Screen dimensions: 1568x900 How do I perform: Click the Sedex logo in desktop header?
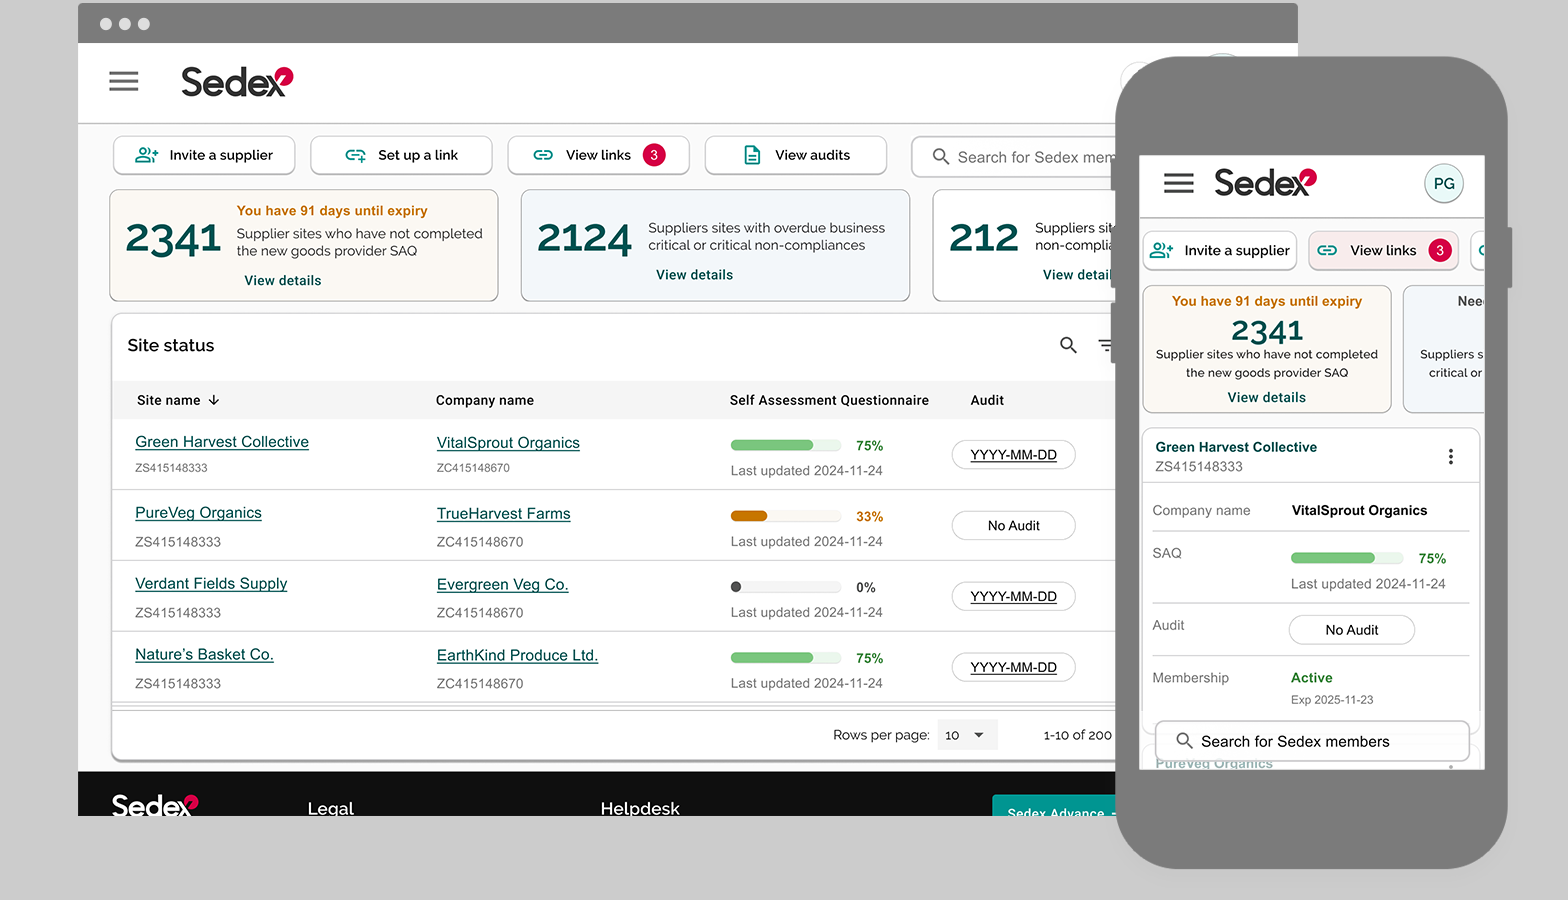(237, 81)
